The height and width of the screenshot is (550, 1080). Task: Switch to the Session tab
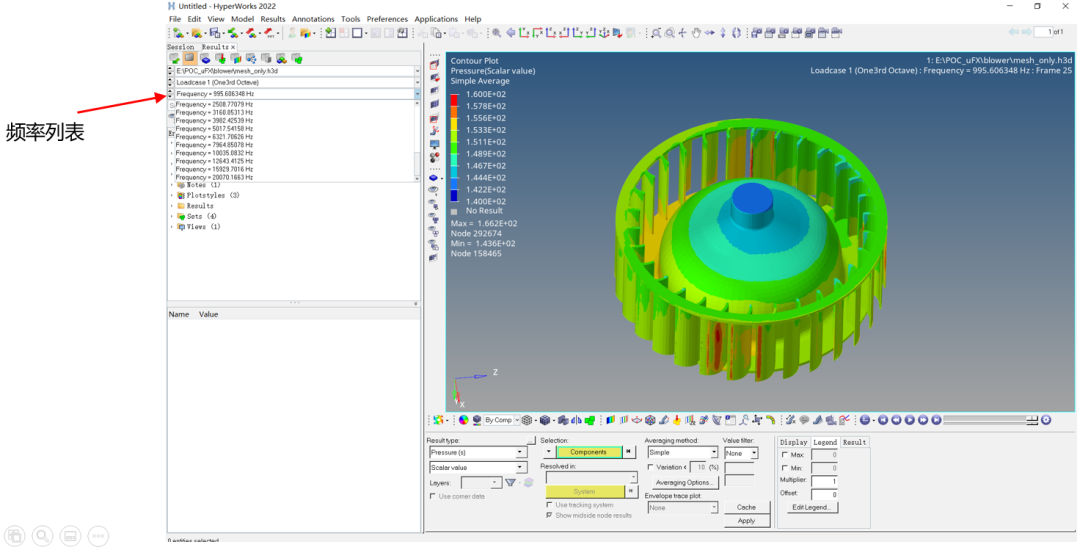[x=181, y=47]
